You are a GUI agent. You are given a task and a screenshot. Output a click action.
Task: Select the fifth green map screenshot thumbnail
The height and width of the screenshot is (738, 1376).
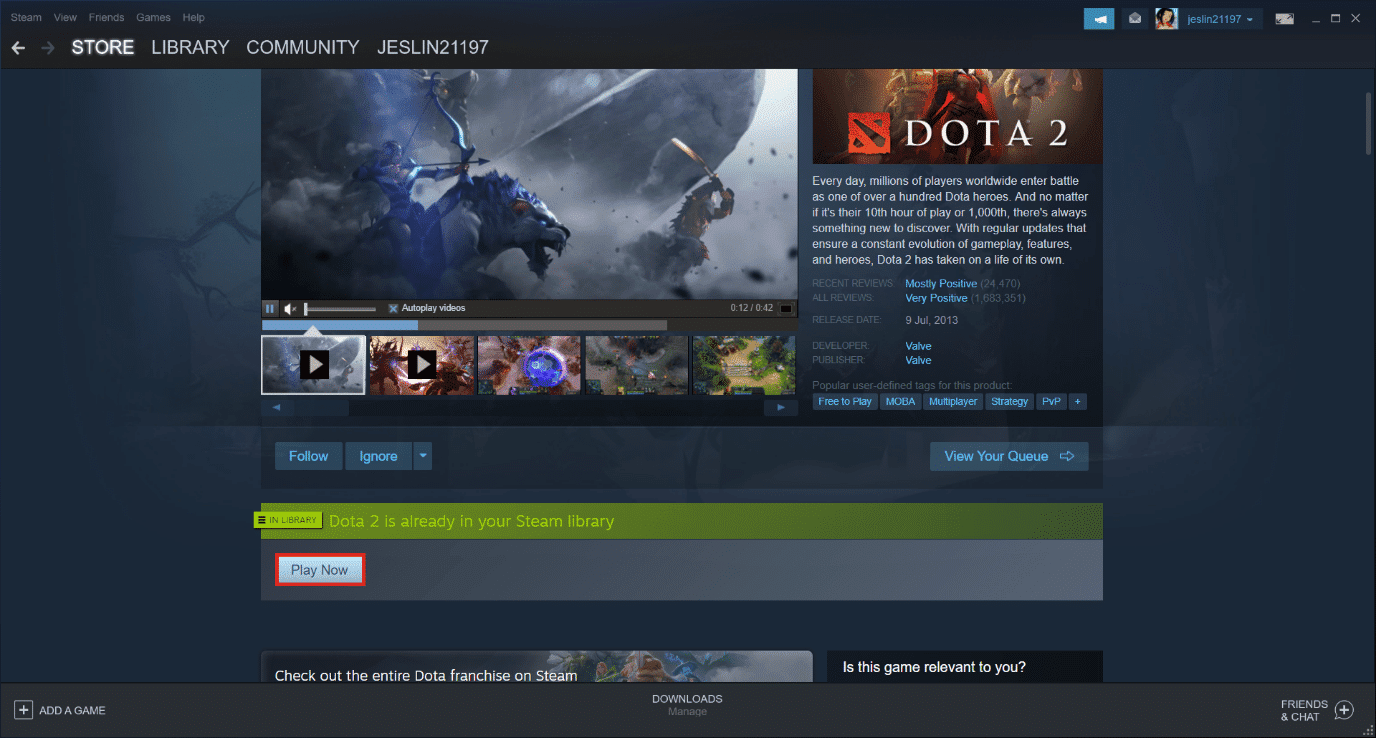tap(745, 365)
